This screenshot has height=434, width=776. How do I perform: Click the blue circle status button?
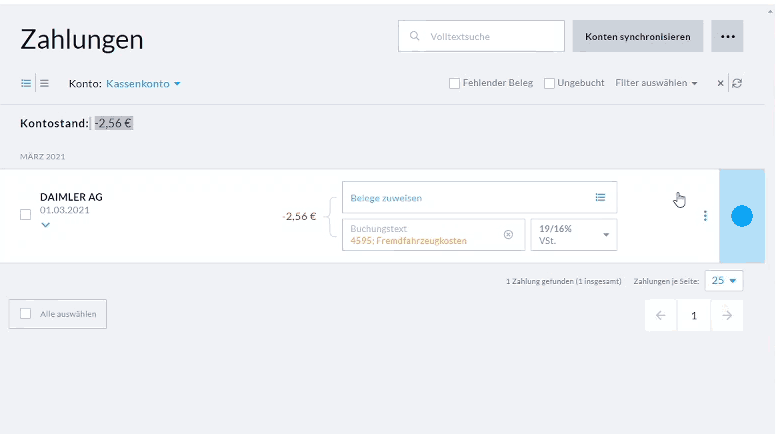point(741,216)
